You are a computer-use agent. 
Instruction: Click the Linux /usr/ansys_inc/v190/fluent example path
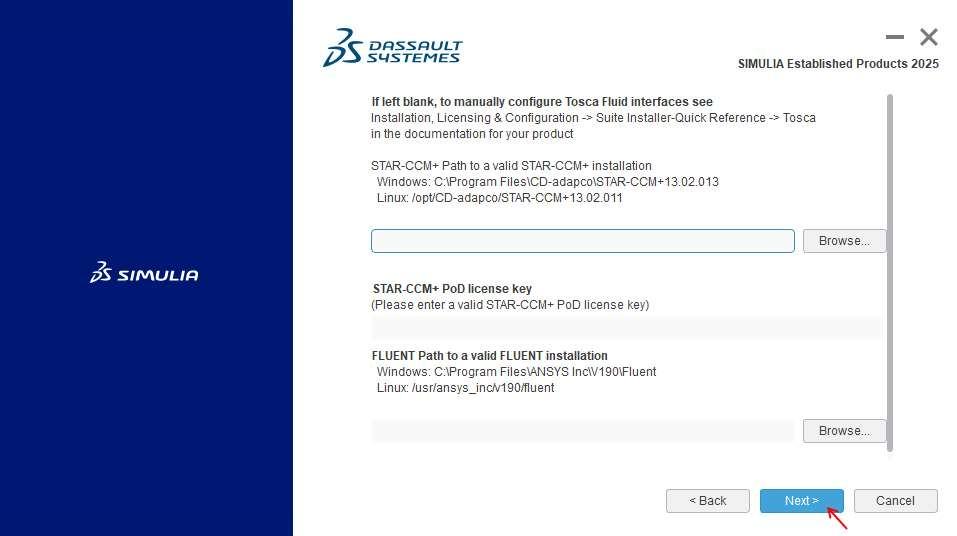pyautogui.click(x=465, y=388)
